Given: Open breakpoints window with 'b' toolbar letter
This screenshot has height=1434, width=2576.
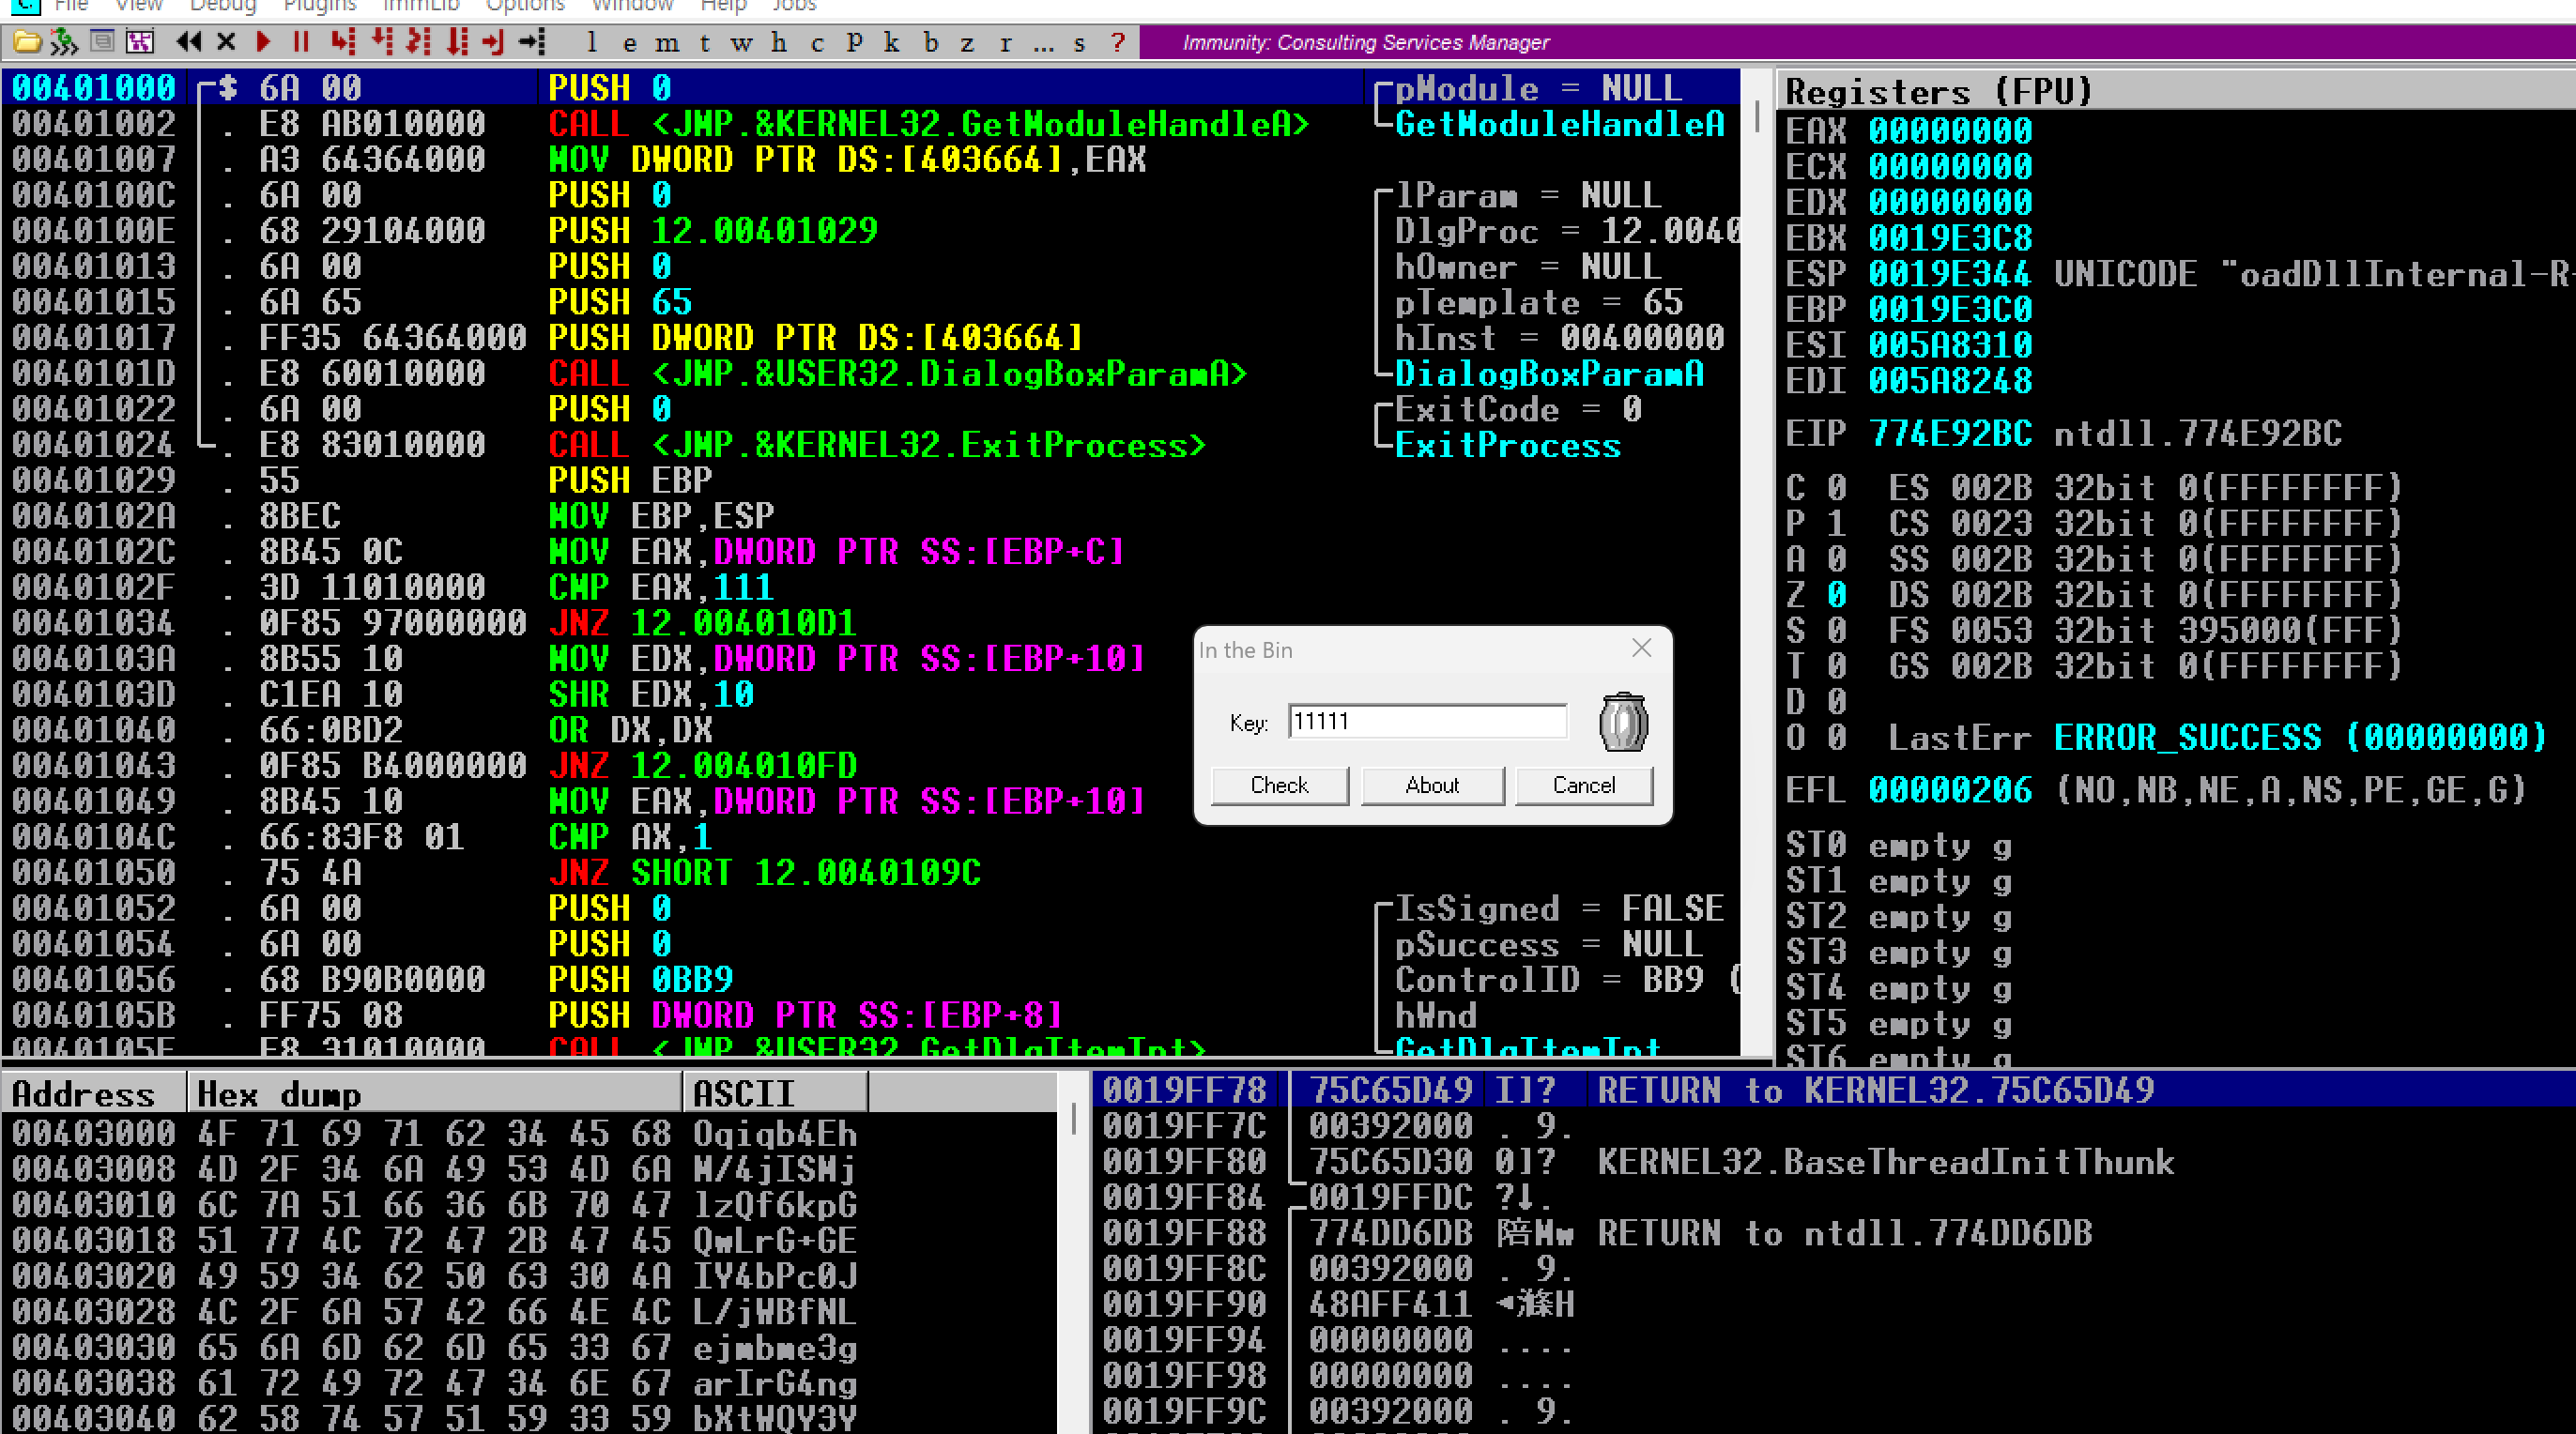Looking at the screenshot, I should 931,43.
